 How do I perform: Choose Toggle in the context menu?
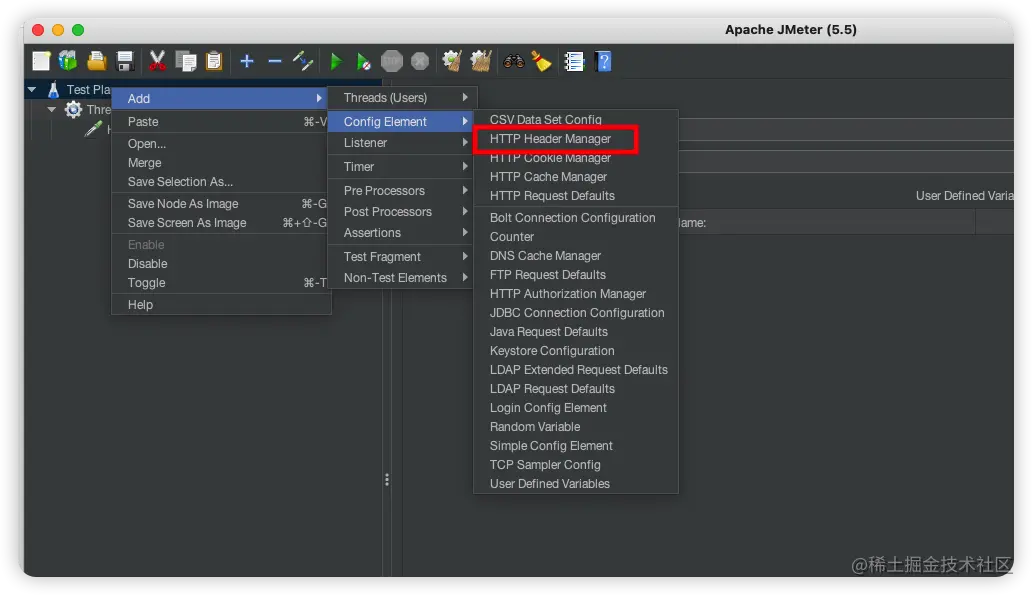point(220,283)
